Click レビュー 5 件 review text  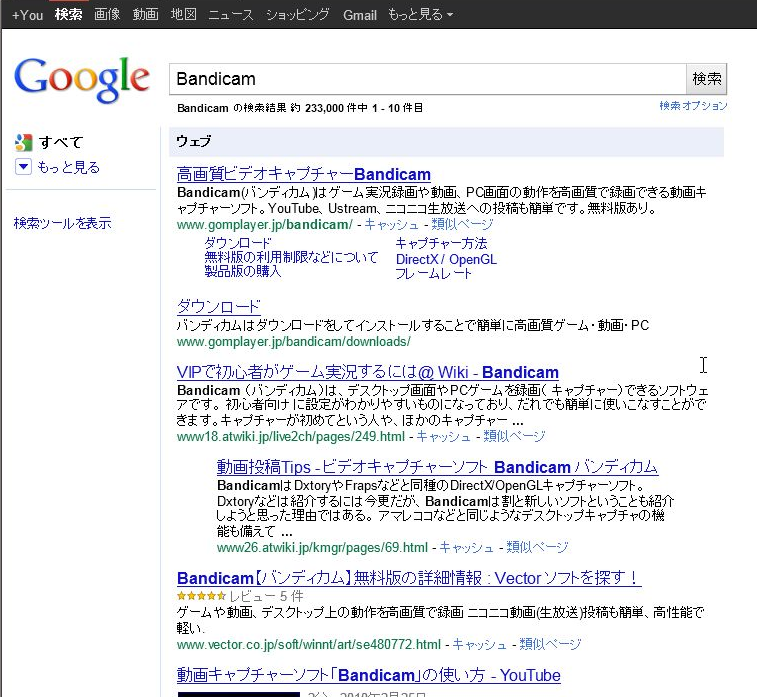(266, 596)
